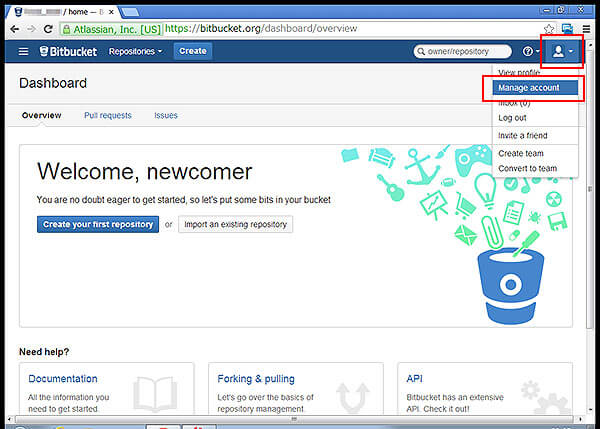Image resolution: width=600 pixels, height=429 pixels.
Task: Click the Dashboard heading text
Action: [53, 83]
